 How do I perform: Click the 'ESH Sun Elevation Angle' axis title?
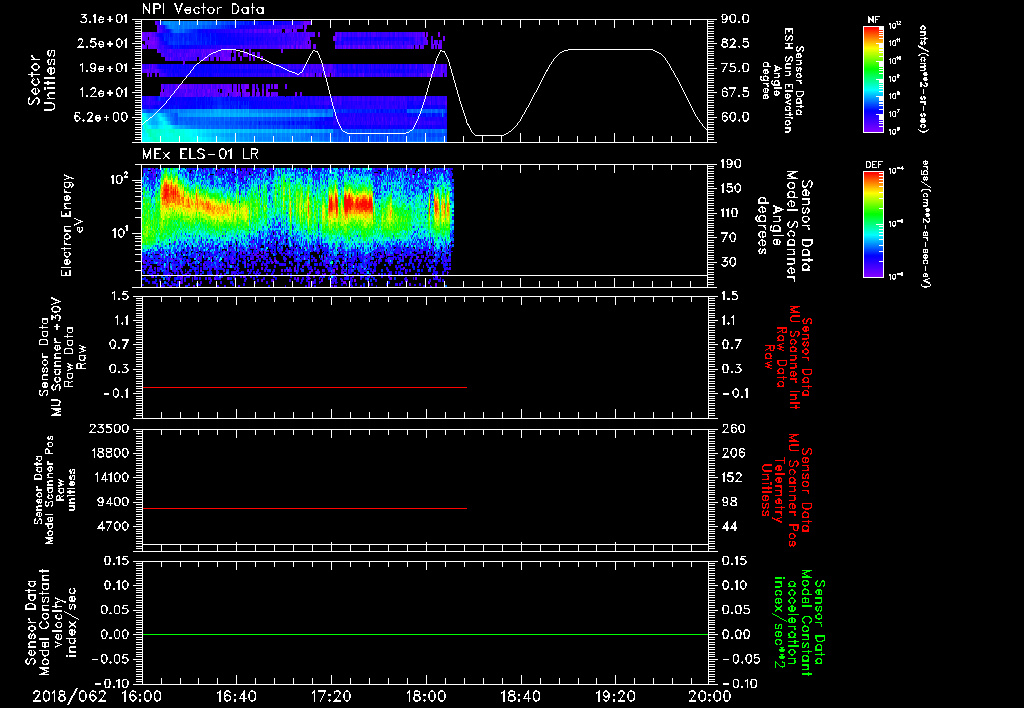point(782,80)
